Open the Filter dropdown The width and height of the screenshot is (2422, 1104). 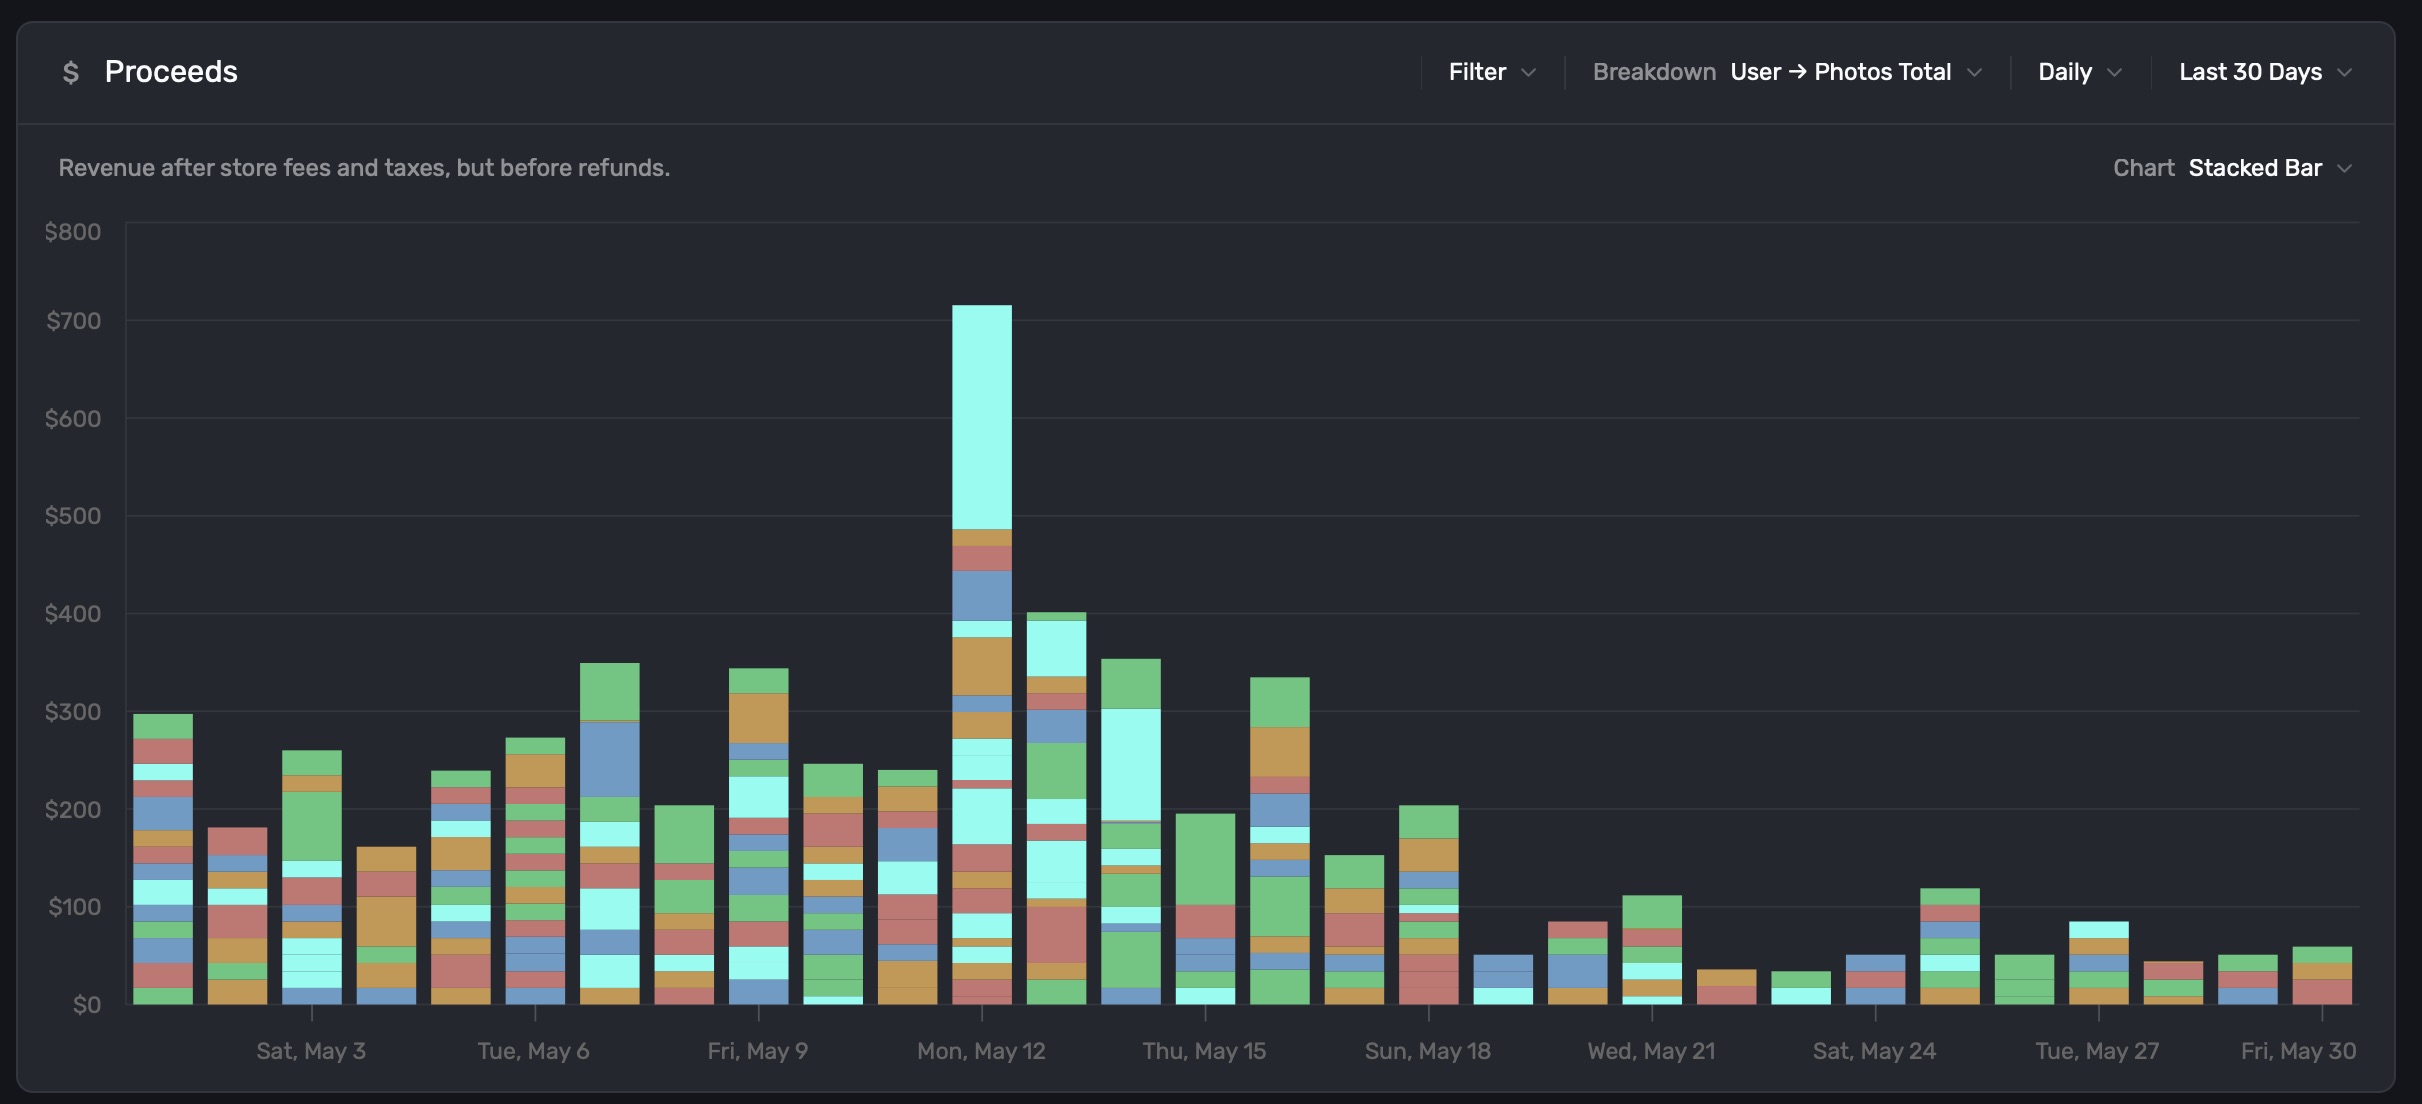pyautogui.click(x=1477, y=72)
